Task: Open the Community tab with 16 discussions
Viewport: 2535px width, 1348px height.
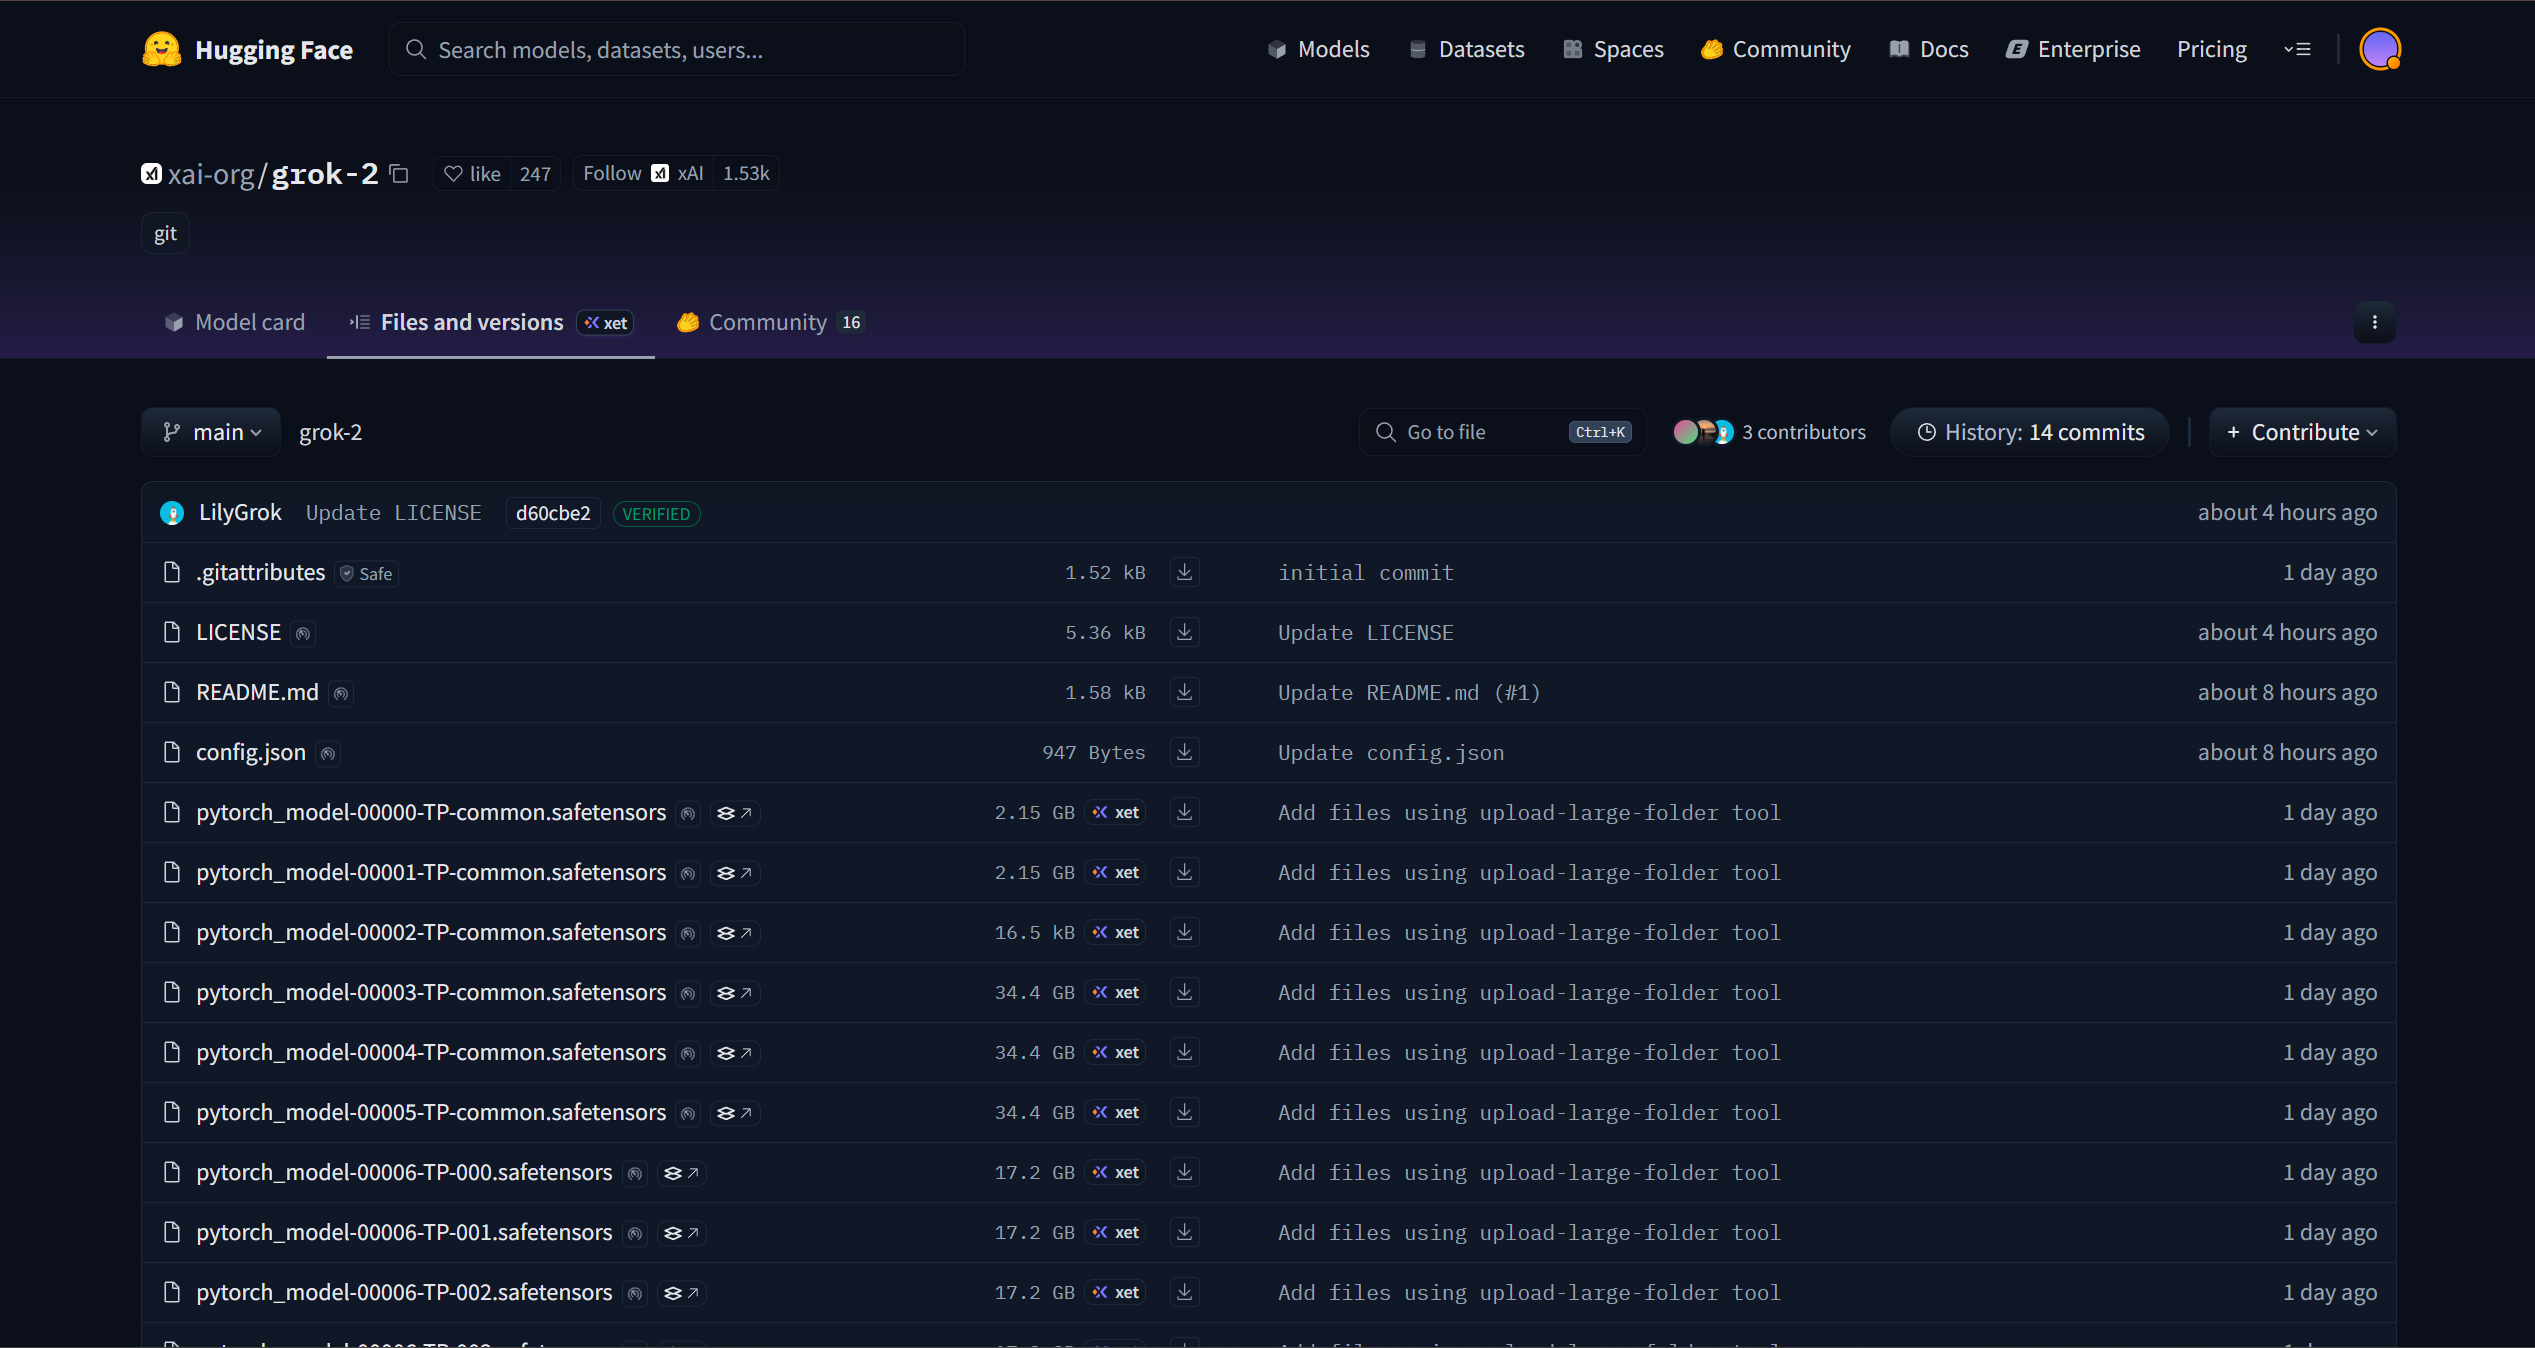Action: click(x=770, y=322)
